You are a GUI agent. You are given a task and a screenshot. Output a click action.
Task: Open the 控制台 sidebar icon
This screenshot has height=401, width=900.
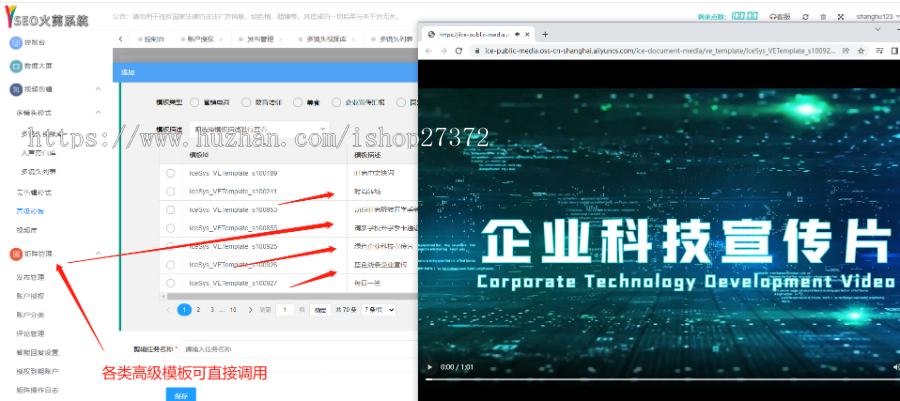pos(16,42)
